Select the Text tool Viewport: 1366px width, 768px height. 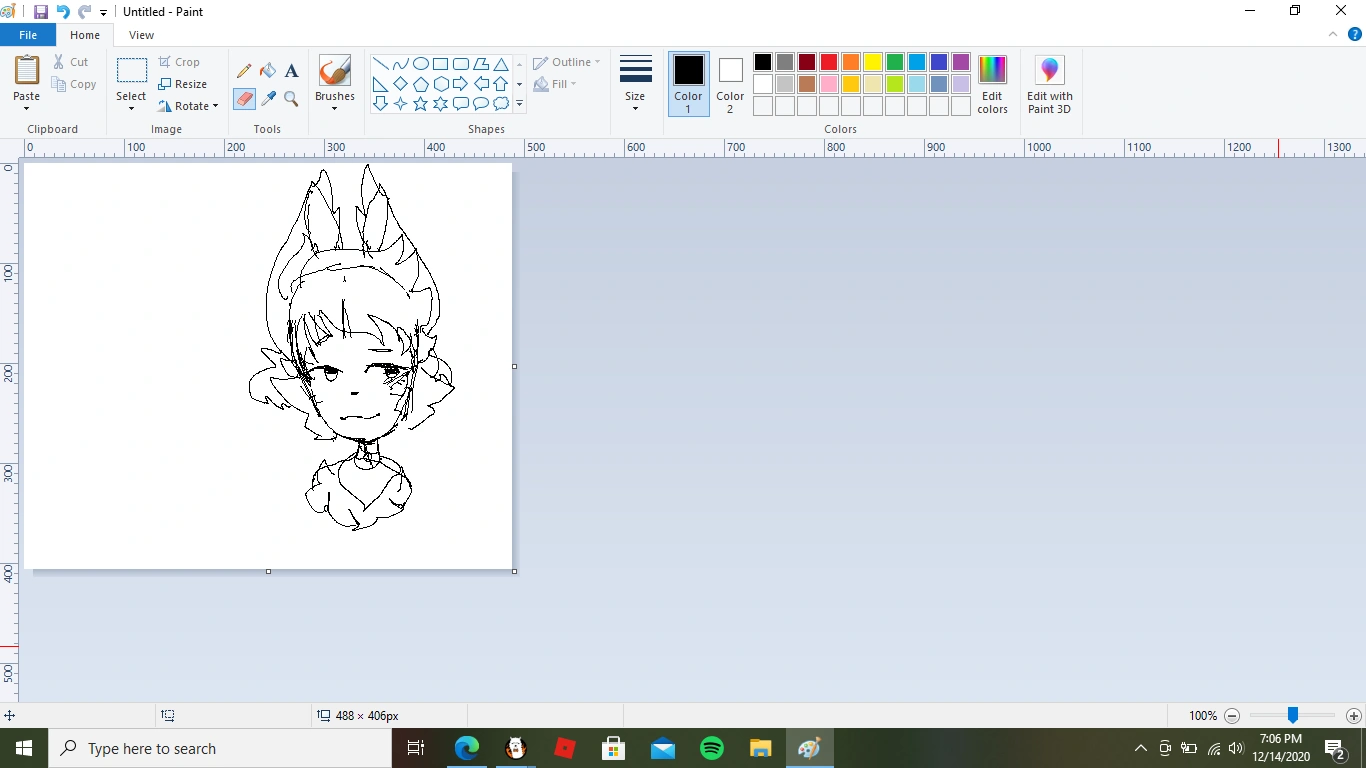click(291, 70)
